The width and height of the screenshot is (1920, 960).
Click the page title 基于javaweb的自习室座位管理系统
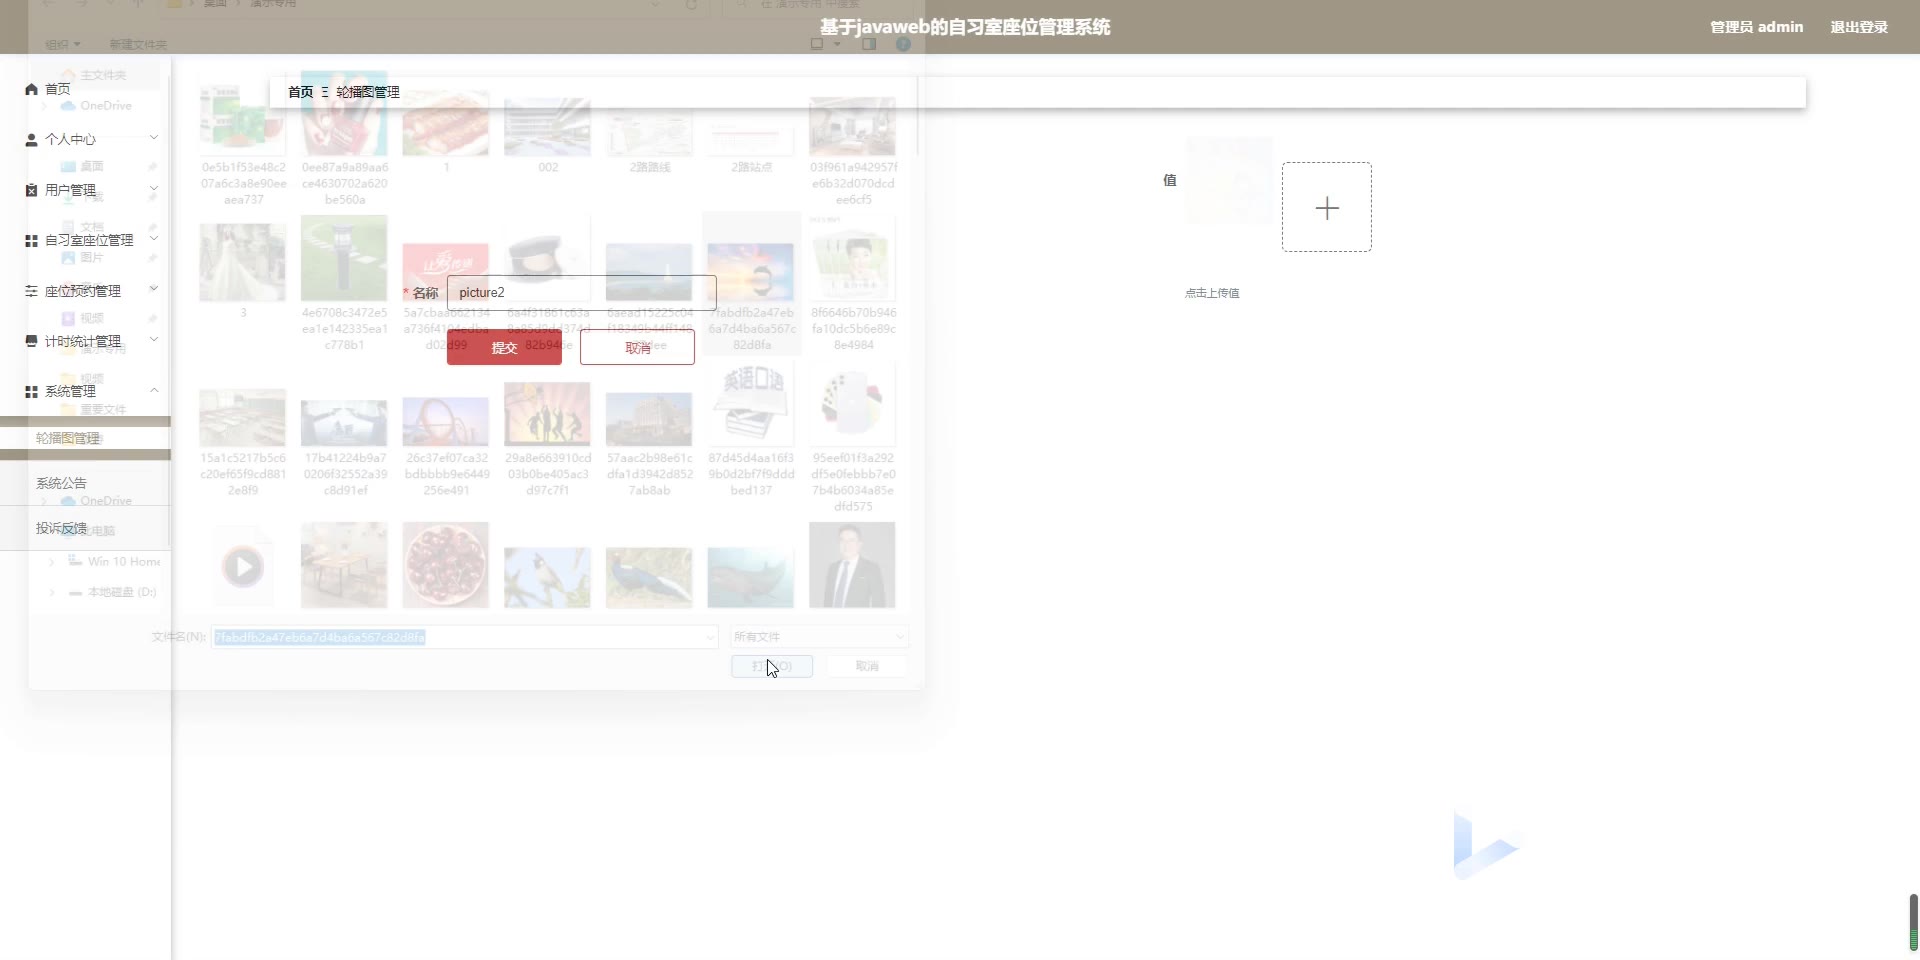[x=965, y=27]
